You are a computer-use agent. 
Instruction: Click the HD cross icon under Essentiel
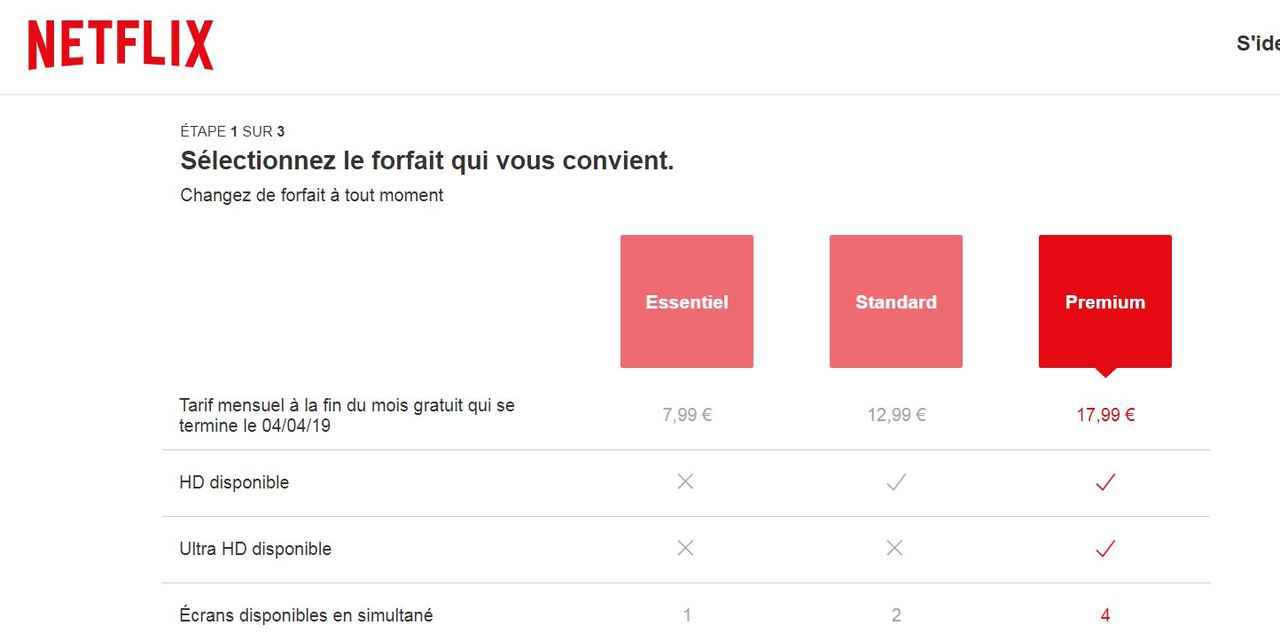pyautogui.click(x=685, y=482)
